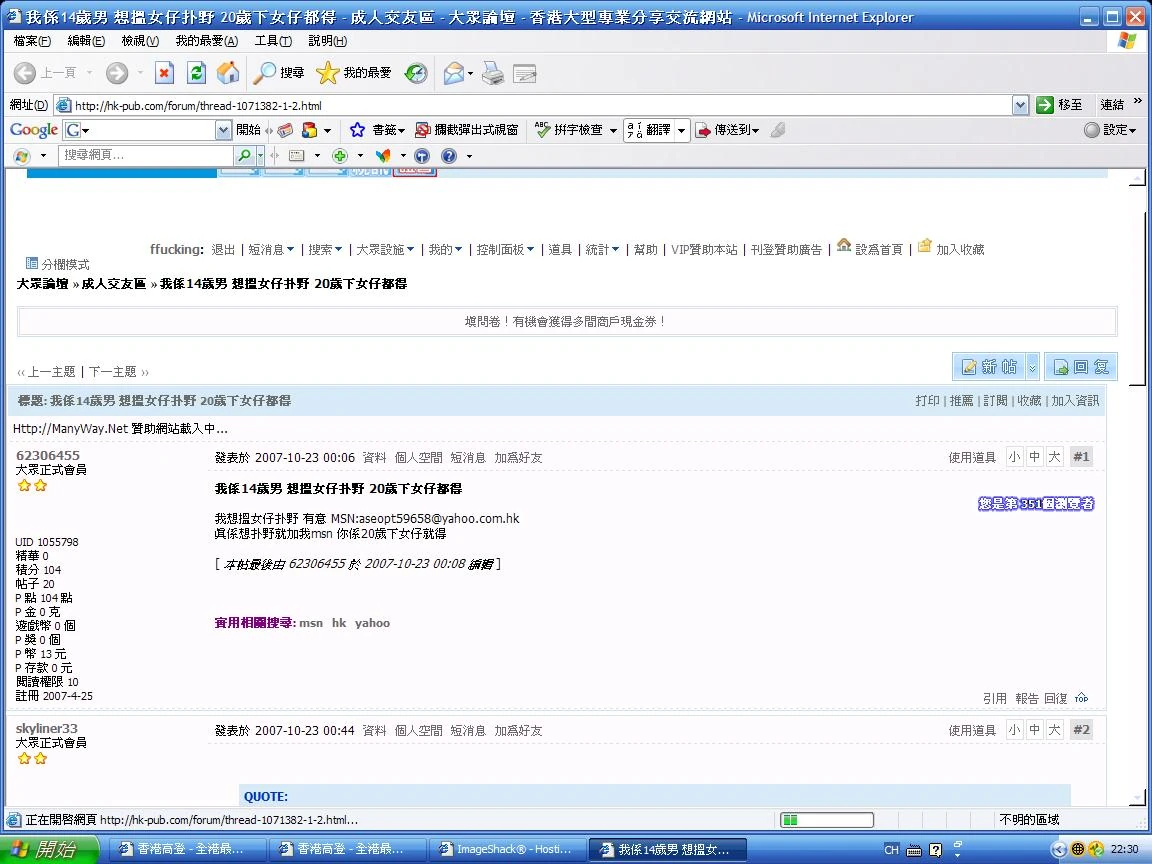Switch to ImageShack taskbar window

tap(508, 849)
